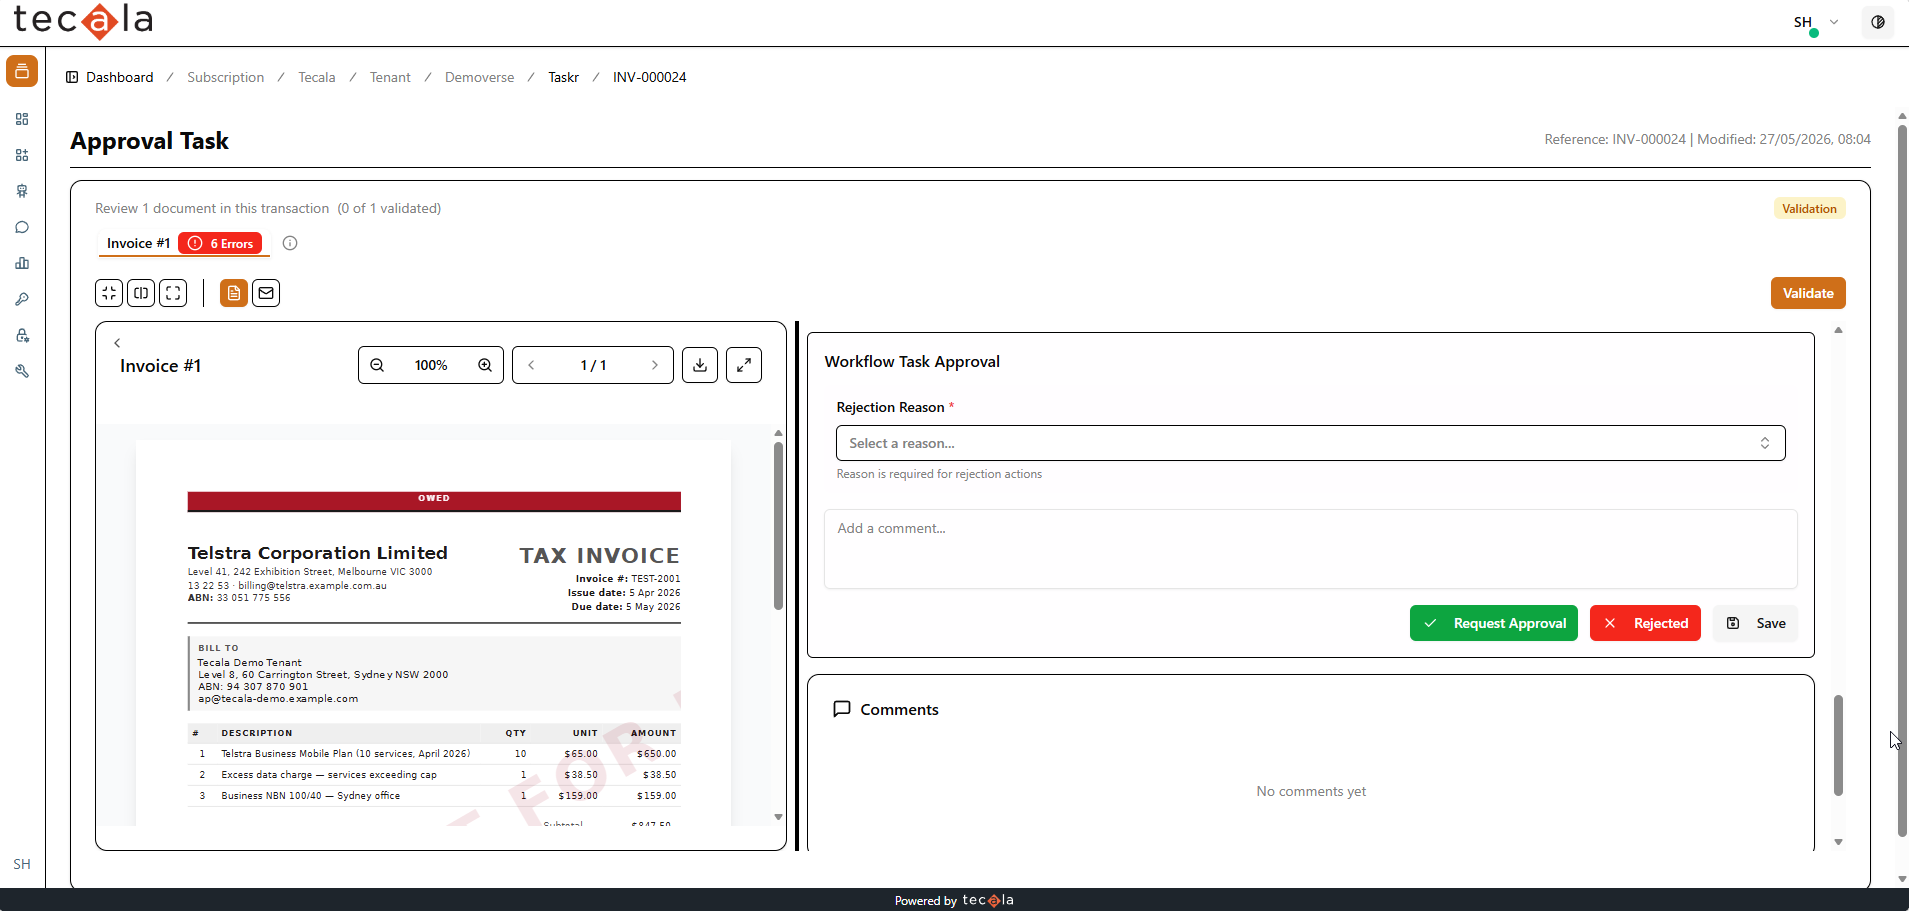This screenshot has height=911, width=1909.
Task: Click the Validate button
Action: pos(1808,293)
